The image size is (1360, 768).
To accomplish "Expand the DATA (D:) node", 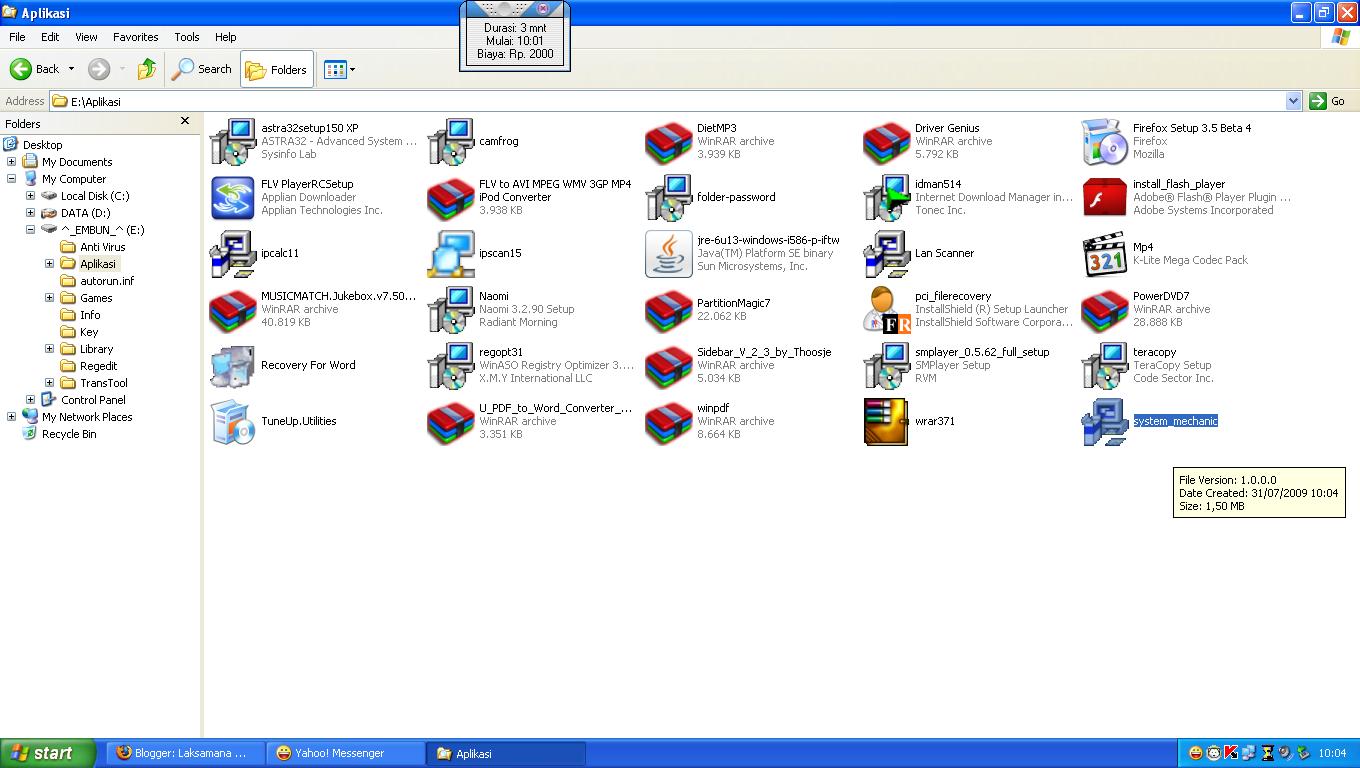I will 30,213.
